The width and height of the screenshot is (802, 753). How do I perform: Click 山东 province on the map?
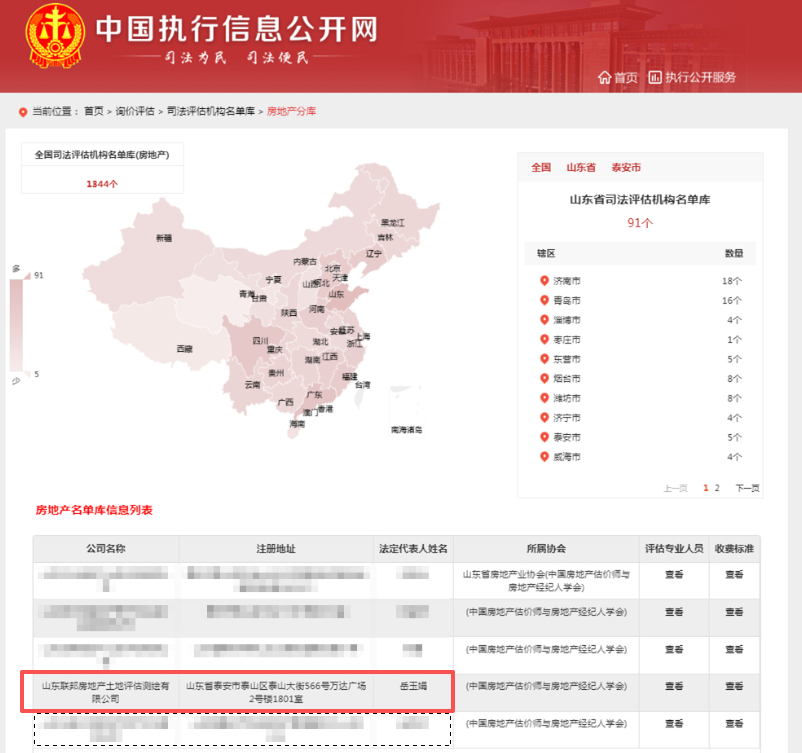point(336,294)
